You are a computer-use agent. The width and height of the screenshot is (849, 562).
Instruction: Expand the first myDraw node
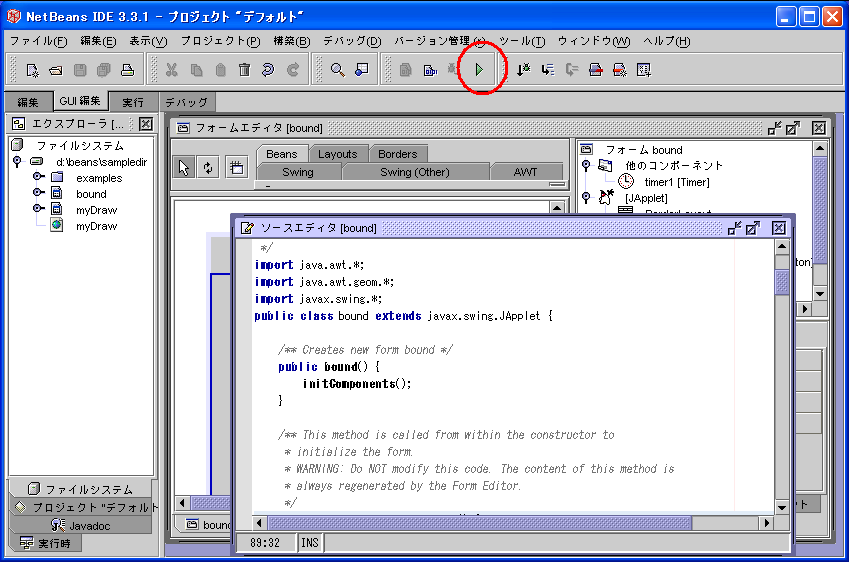tap(38, 208)
